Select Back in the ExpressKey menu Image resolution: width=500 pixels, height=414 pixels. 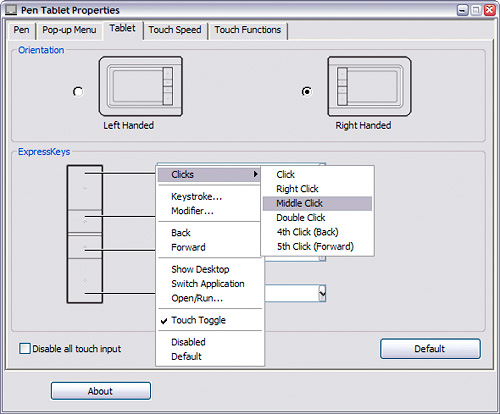coord(209,233)
